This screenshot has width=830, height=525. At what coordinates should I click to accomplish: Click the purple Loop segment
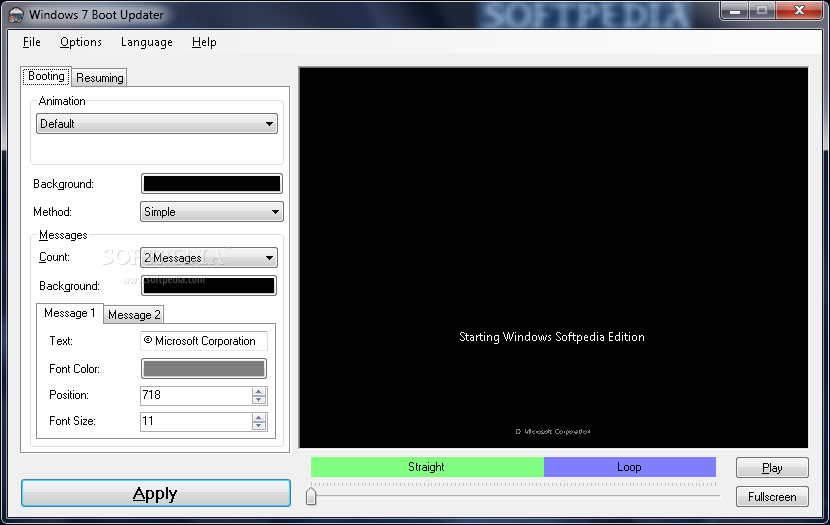click(x=630, y=467)
